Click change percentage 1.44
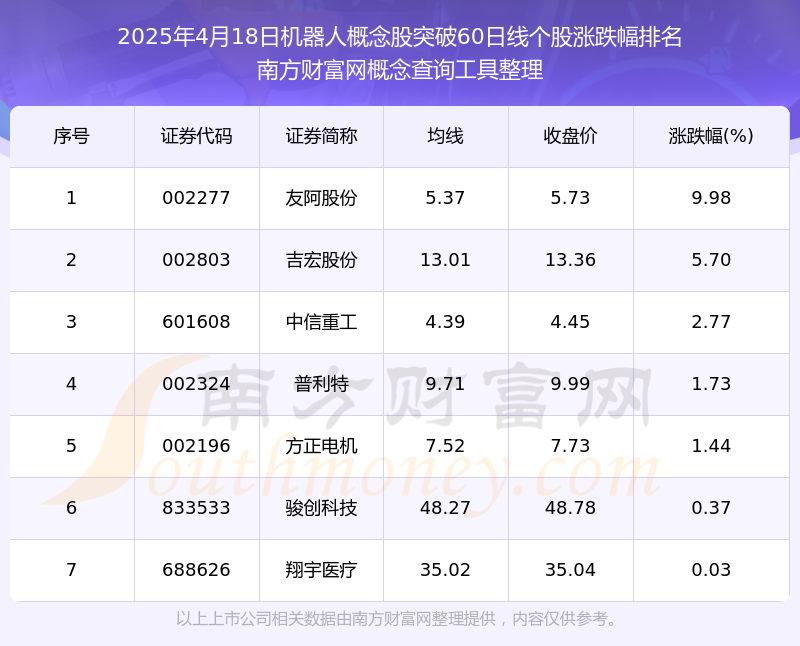800x646 pixels. [x=711, y=446]
